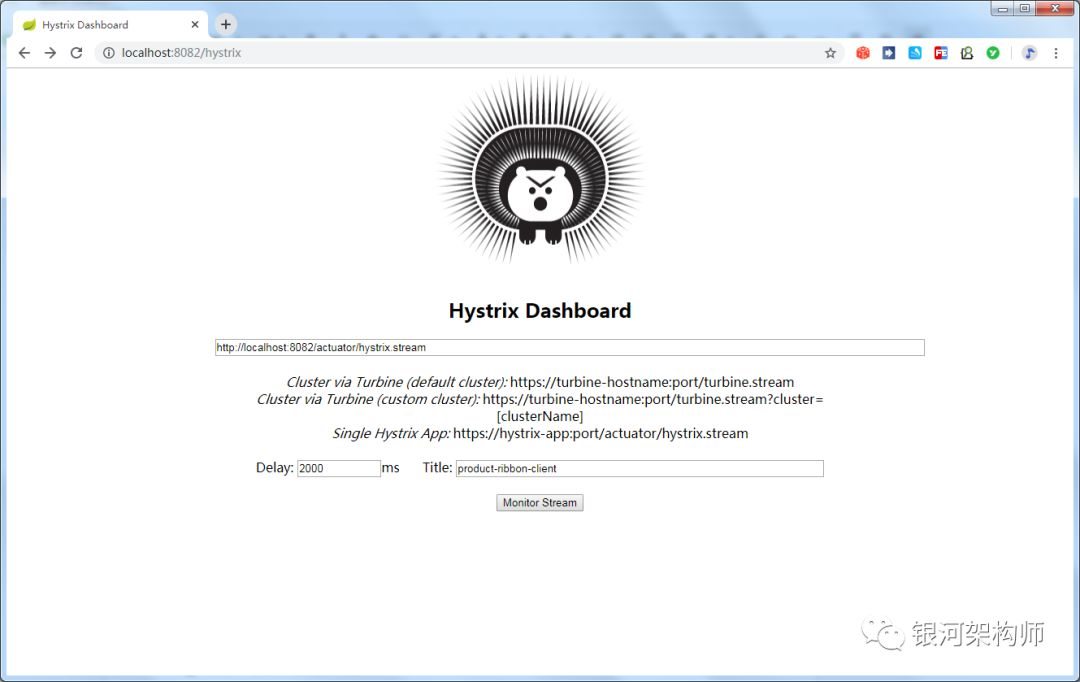Click the Hystrix Dashboard heading

[x=540, y=311]
